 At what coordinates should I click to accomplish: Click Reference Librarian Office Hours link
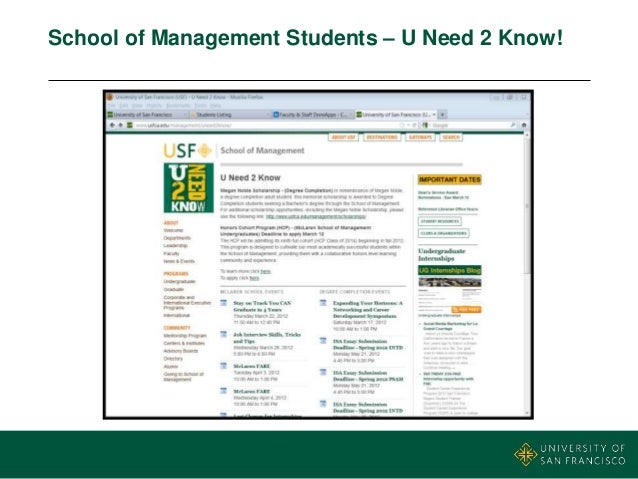point(448,209)
